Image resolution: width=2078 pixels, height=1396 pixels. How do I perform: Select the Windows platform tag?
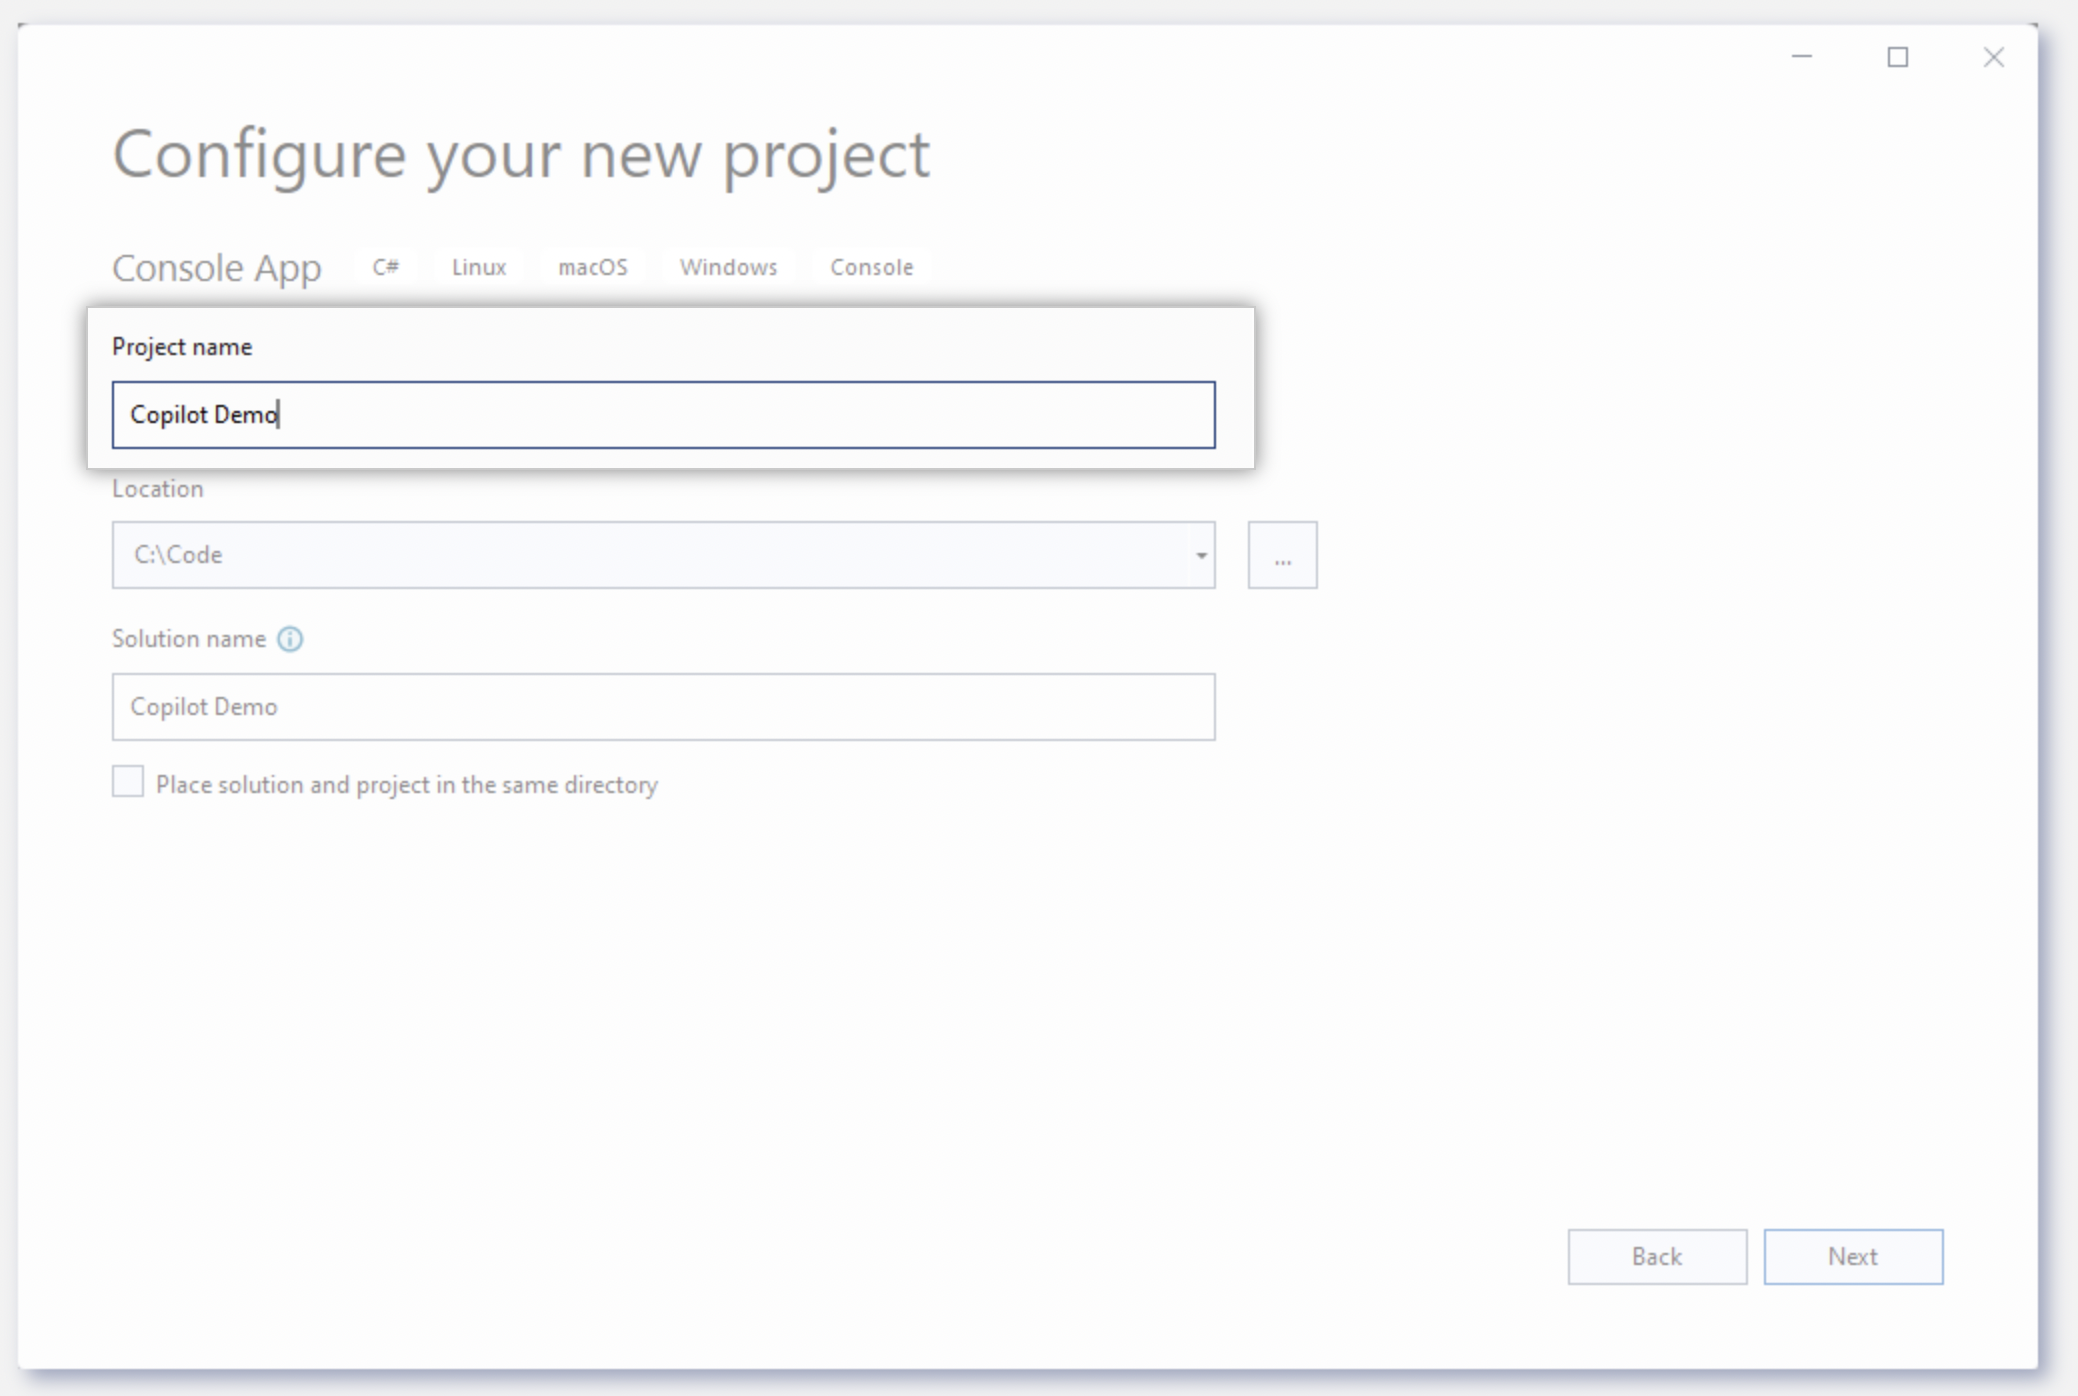728,266
